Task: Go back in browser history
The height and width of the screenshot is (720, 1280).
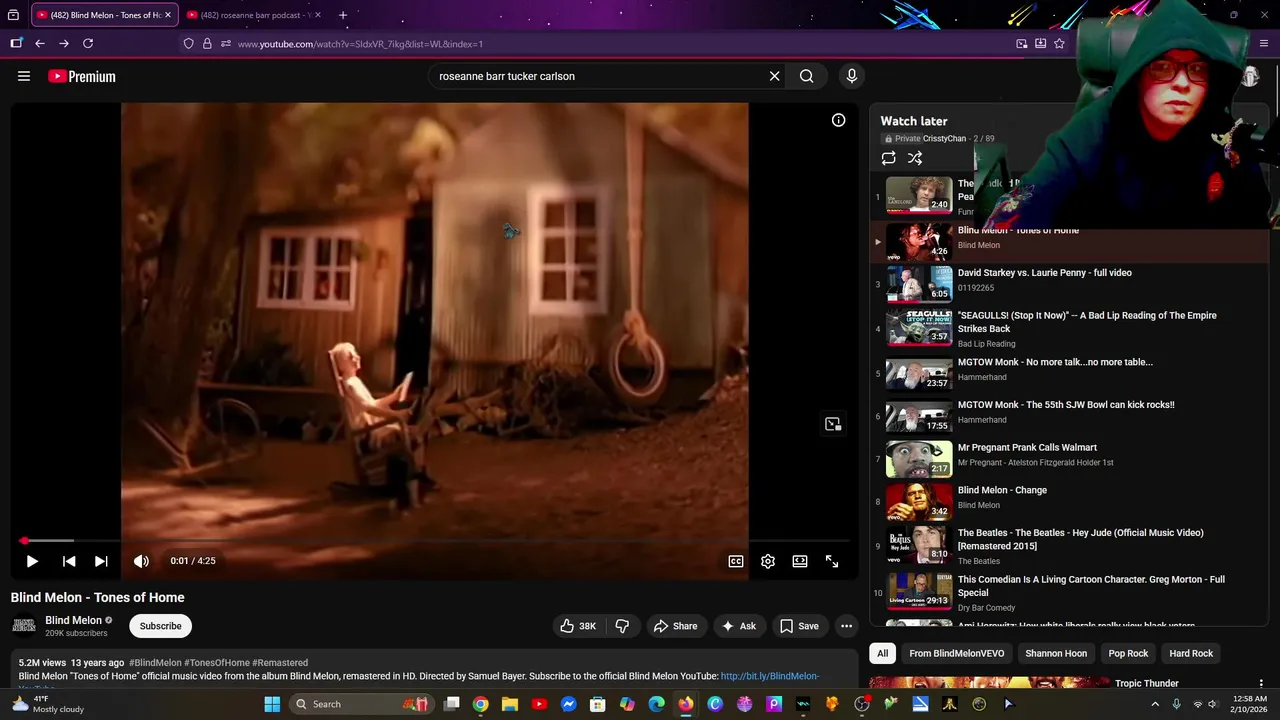Action: [x=40, y=44]
